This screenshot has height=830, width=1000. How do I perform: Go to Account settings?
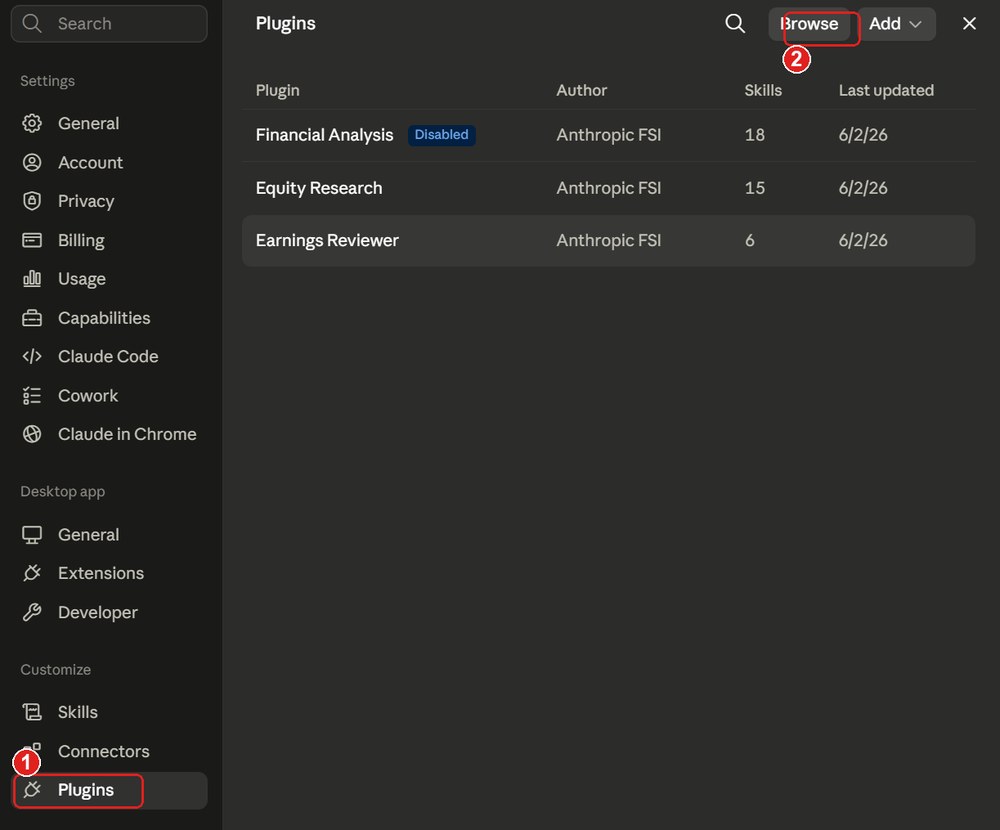[109, 163]
